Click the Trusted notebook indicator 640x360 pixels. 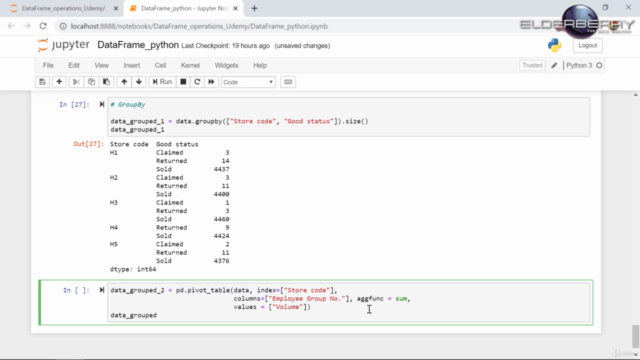point(532,65)
